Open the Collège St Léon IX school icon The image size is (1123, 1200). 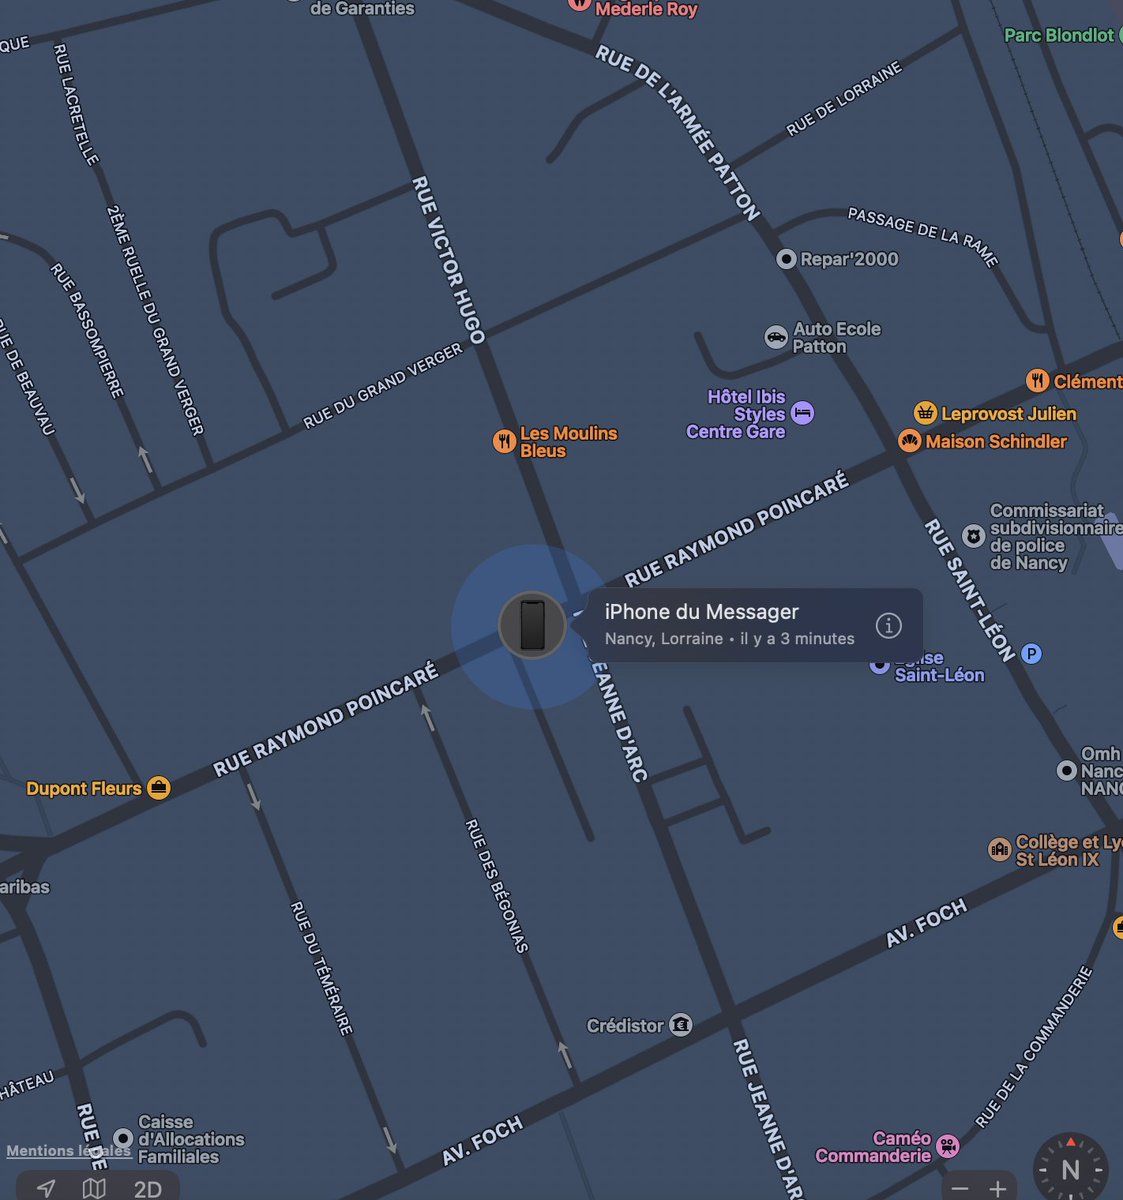pyautogui.click(x=999, y=849)
